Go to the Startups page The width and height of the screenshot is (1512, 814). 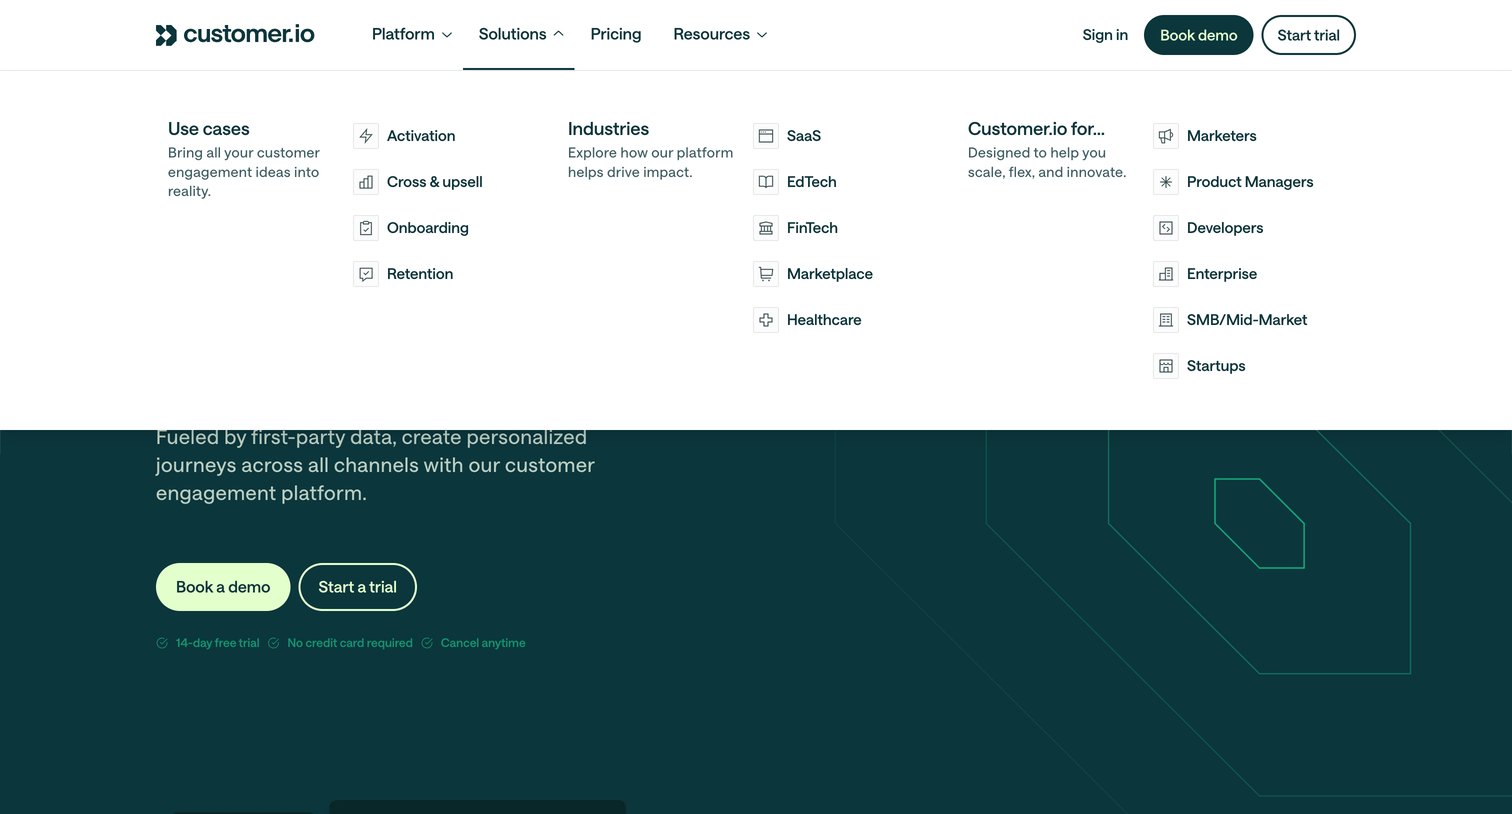(x=1216, y=366)
